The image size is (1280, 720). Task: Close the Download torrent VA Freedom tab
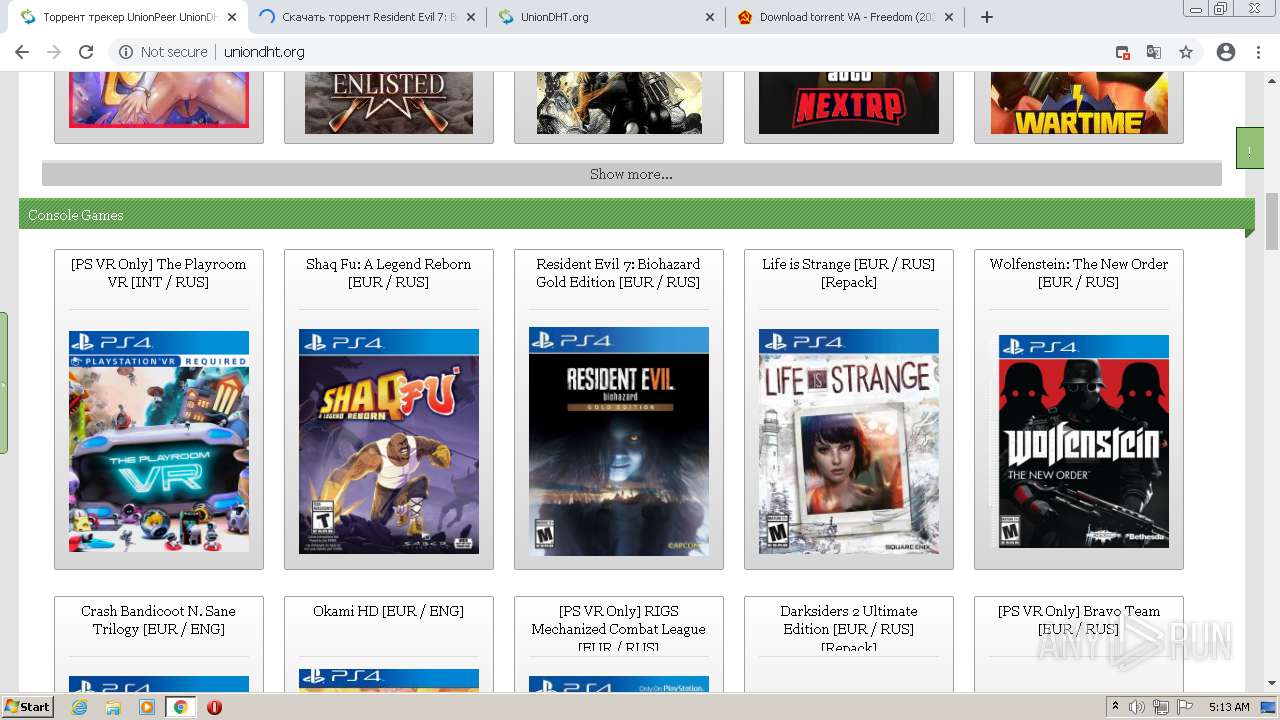[x=949, y=17]
